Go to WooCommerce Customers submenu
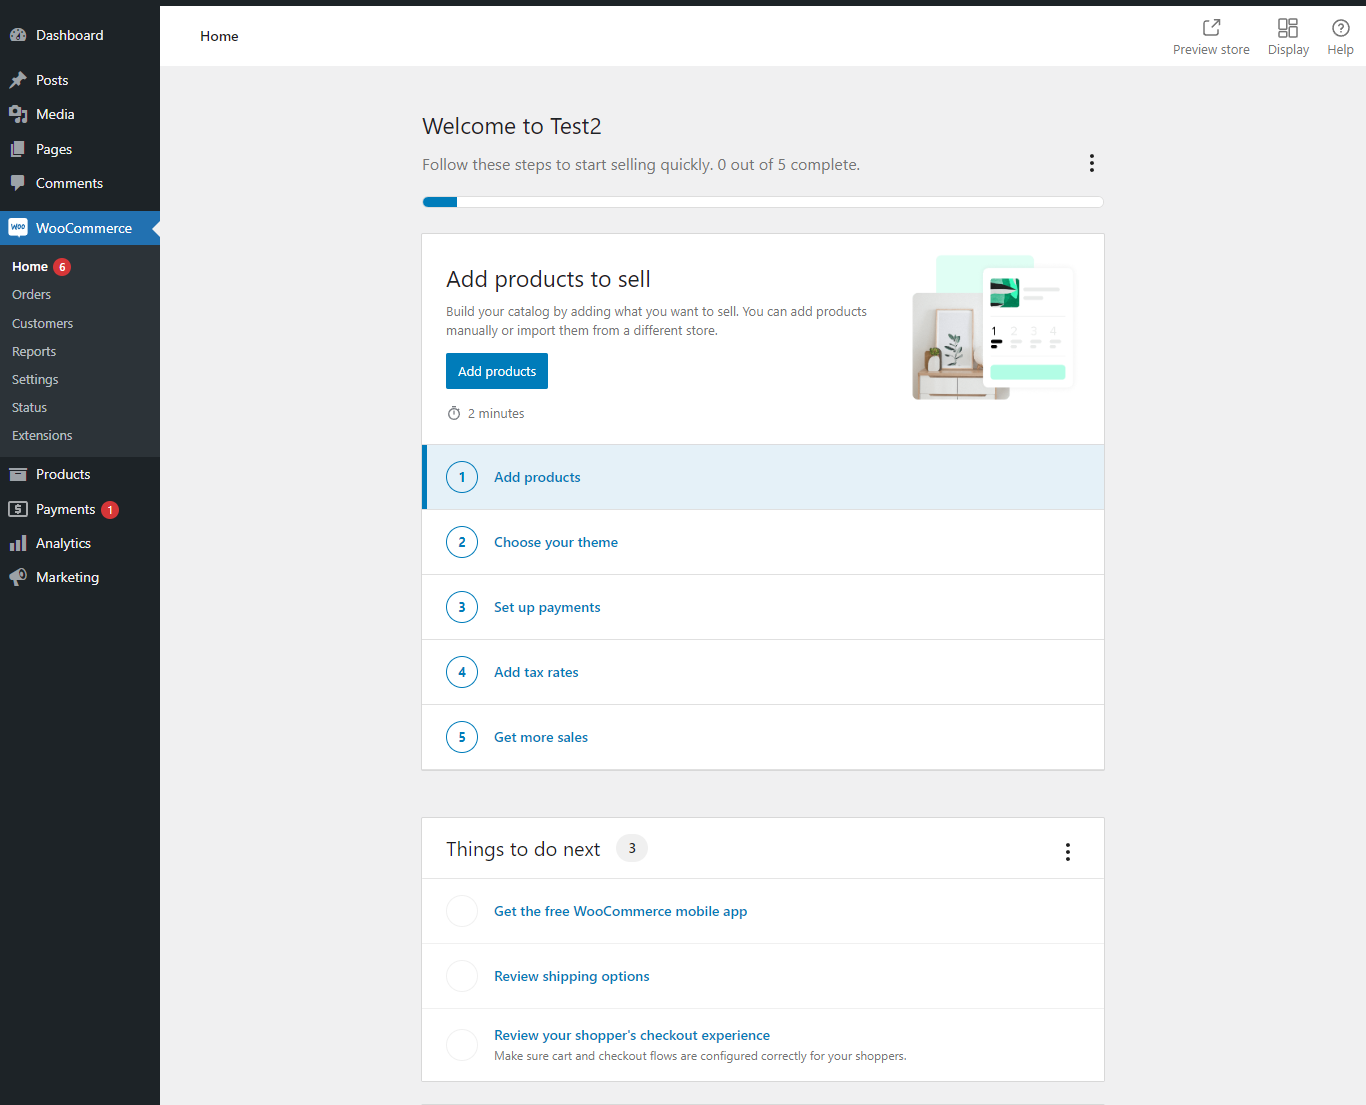 (x=43, y=324)
